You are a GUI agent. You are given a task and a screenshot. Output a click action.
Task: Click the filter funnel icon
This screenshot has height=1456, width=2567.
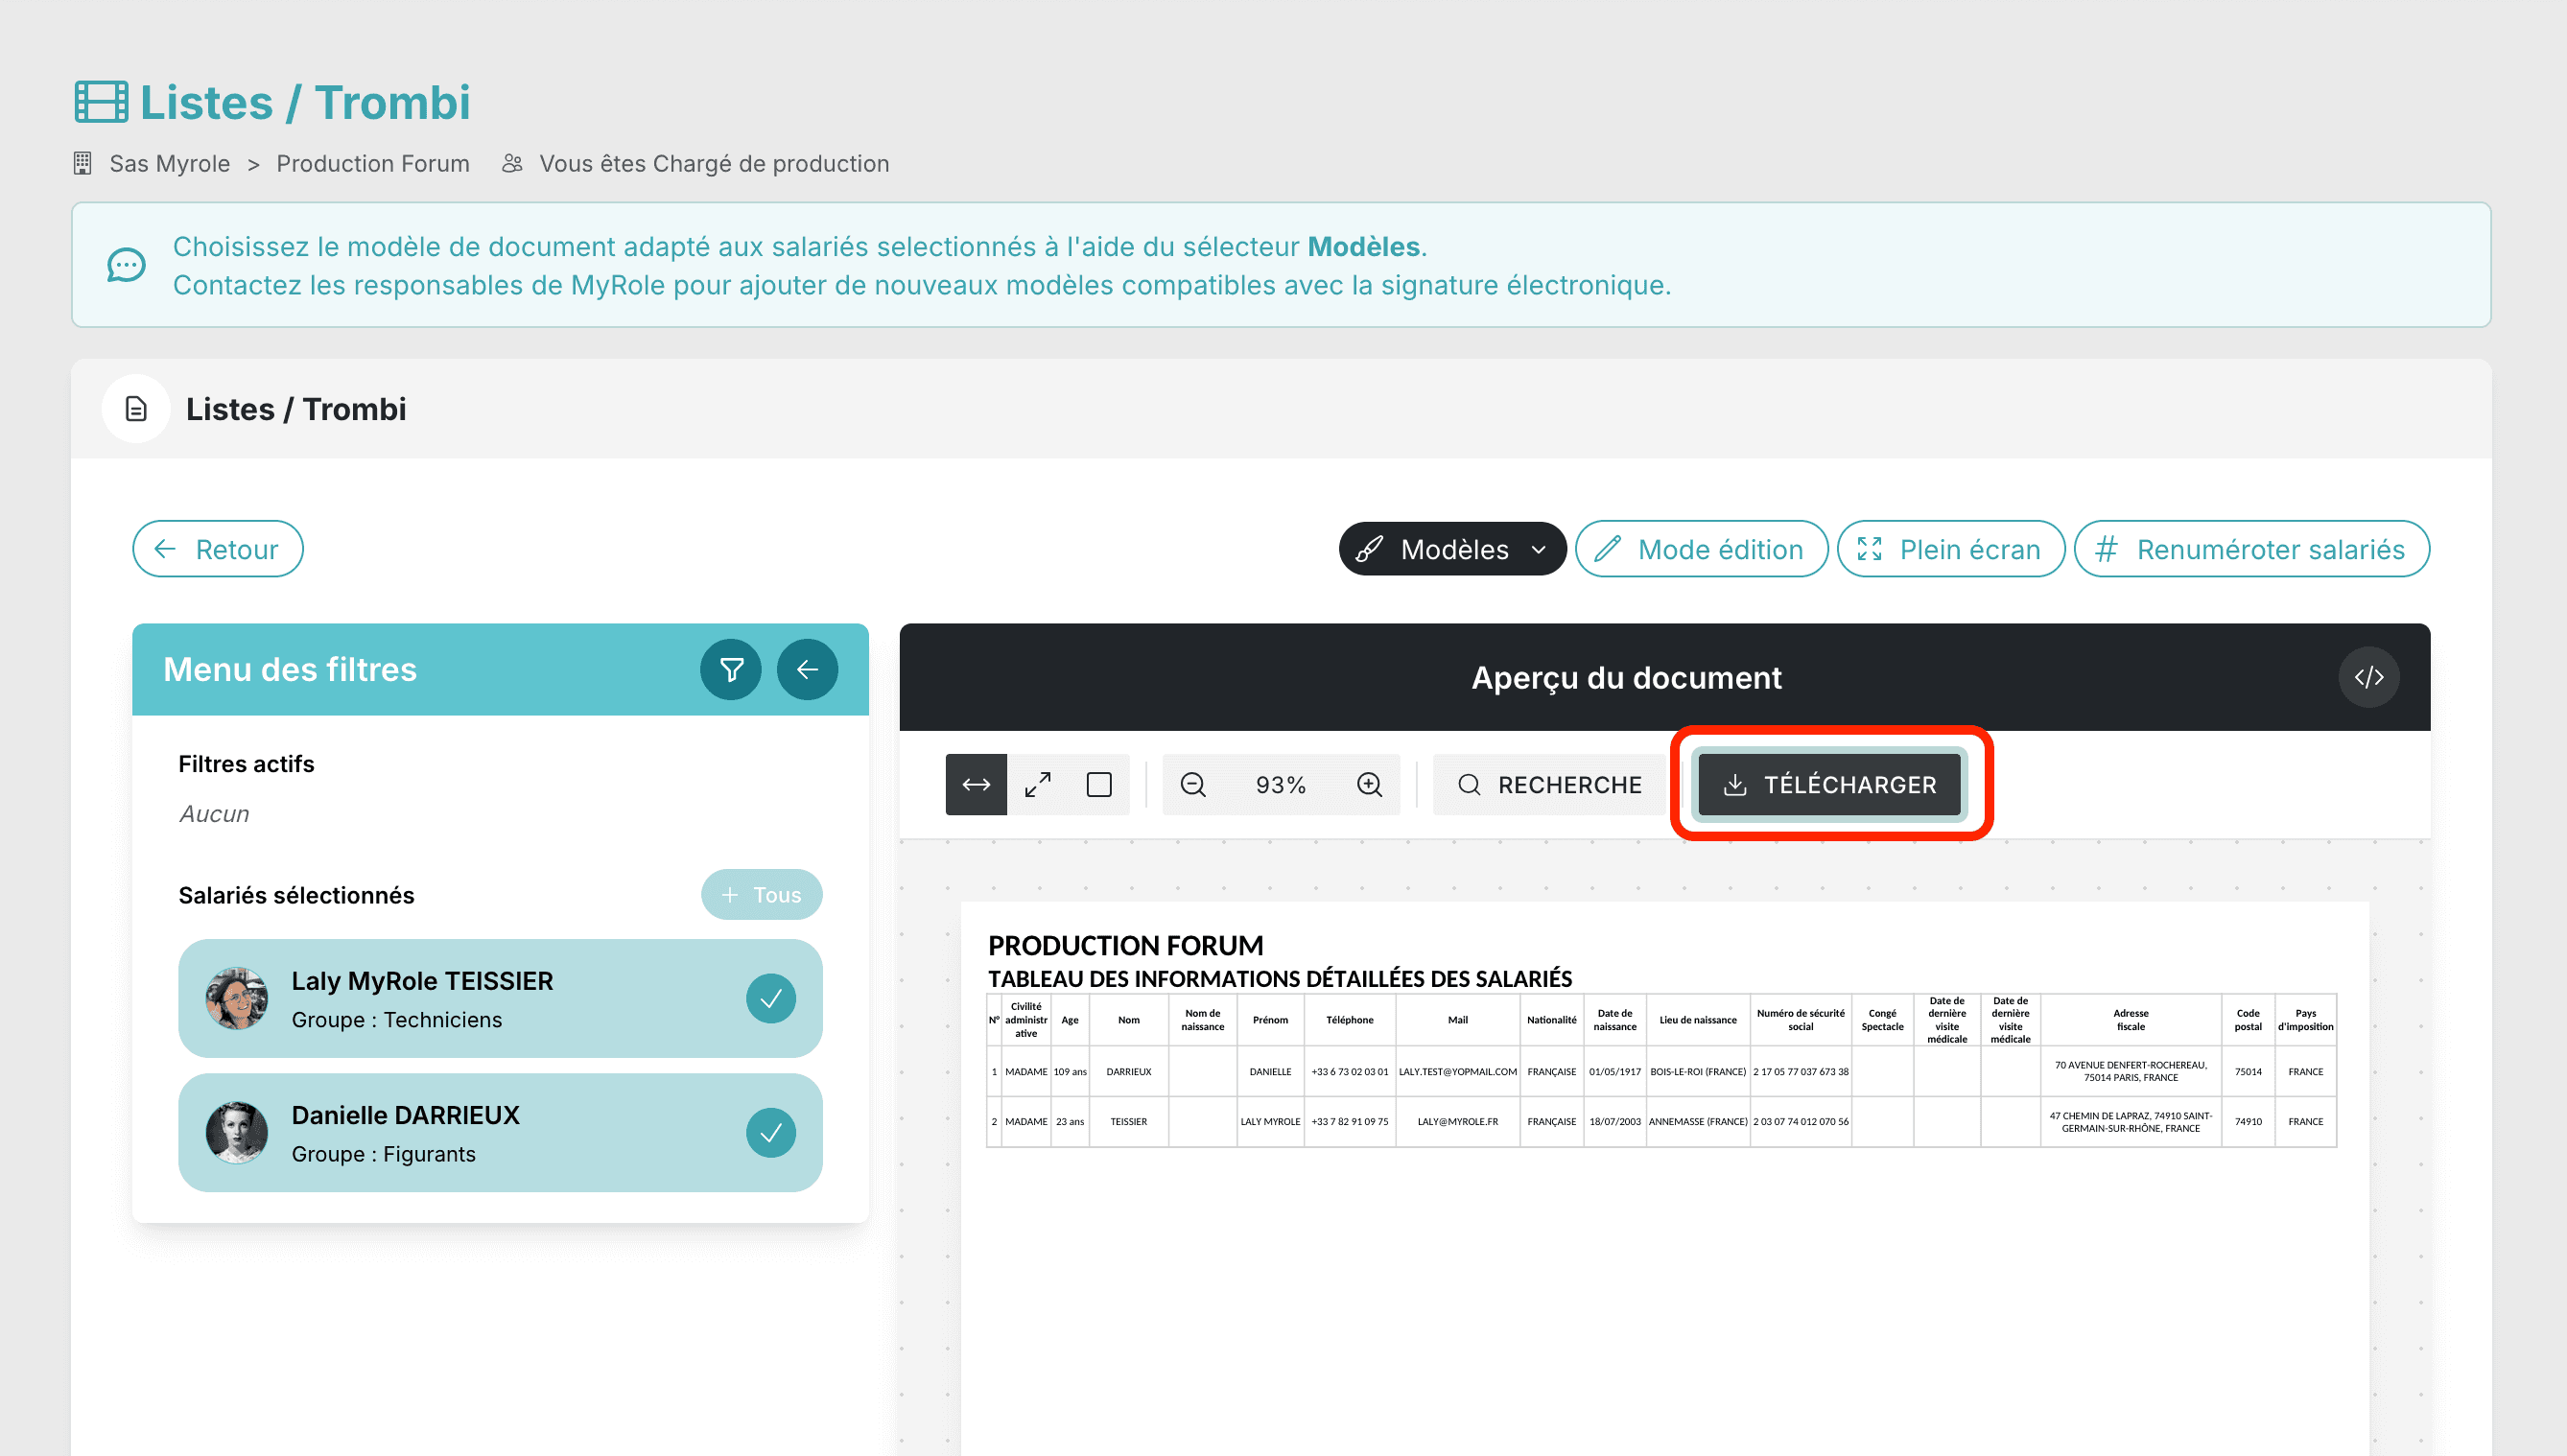[x=731, y=669]
